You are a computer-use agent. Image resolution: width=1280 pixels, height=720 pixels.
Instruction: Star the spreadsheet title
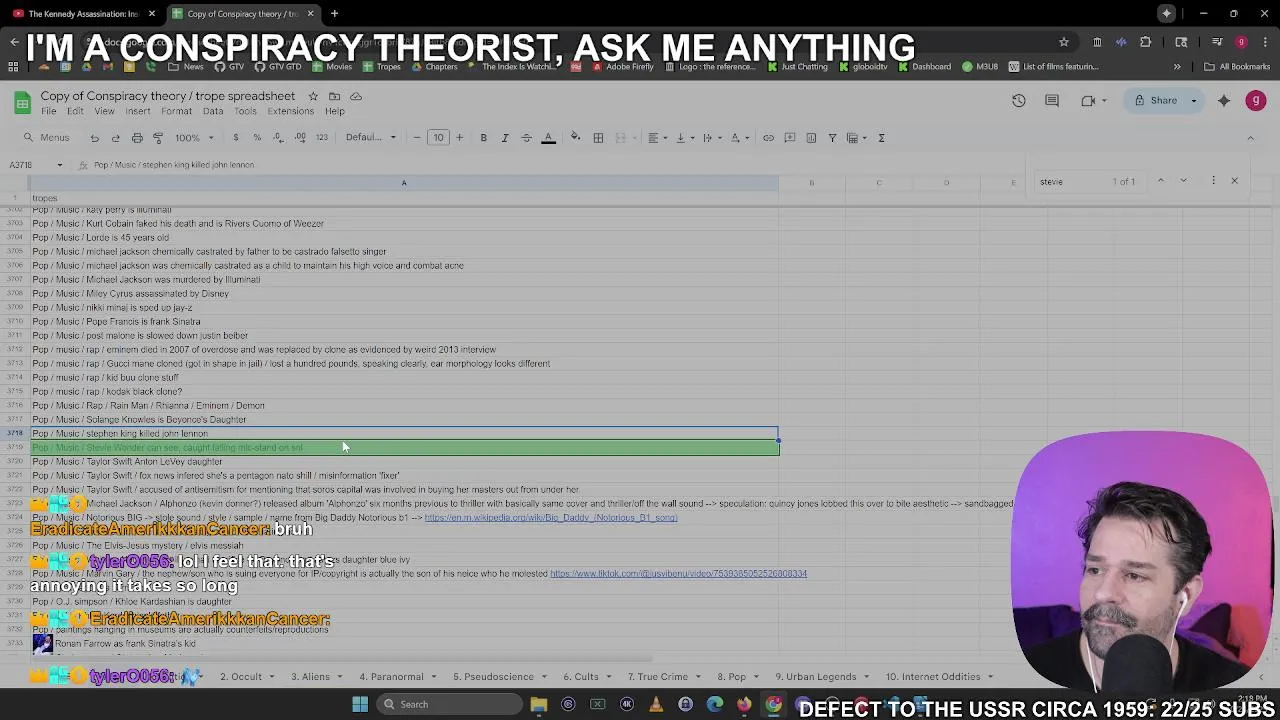[313, 96]
